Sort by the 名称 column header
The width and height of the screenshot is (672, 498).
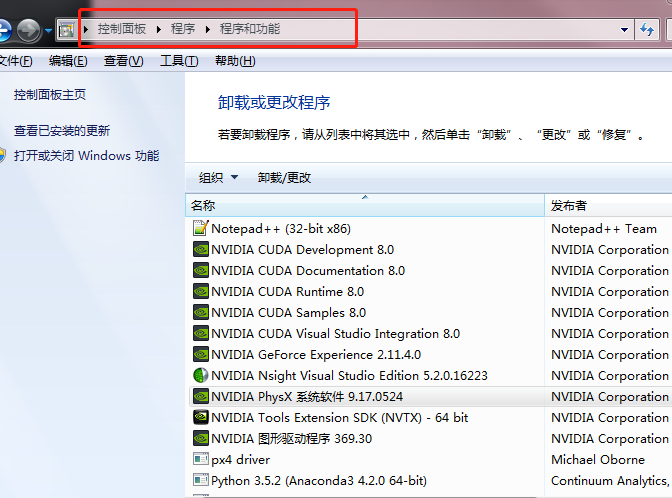[x=365, y=205]
